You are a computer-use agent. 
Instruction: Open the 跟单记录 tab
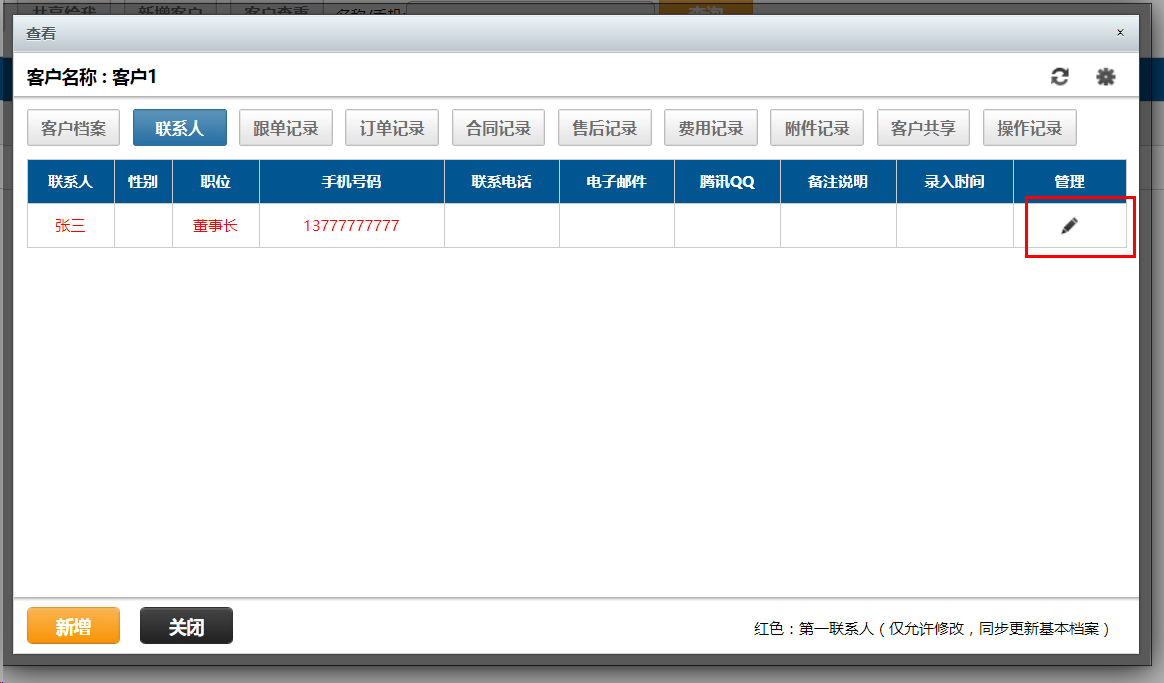click(286, 128)
